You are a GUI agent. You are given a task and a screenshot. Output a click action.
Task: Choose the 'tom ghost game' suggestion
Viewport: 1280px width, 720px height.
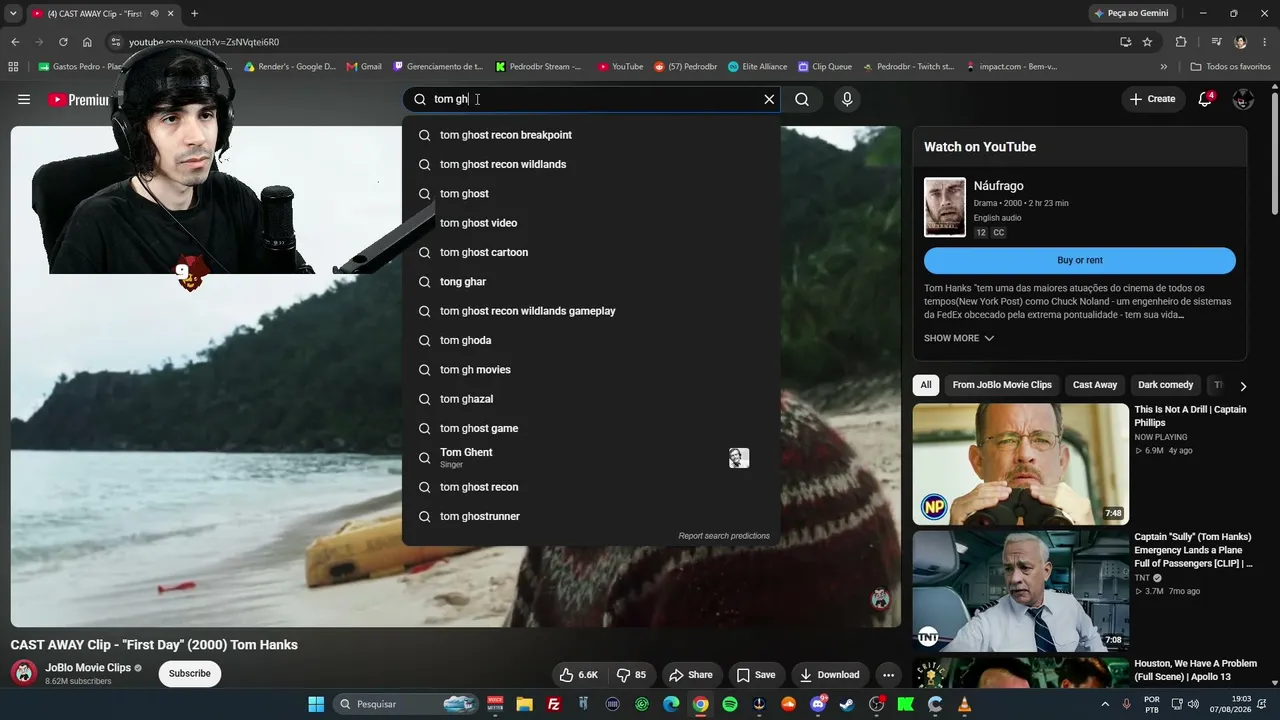(591, 428)
